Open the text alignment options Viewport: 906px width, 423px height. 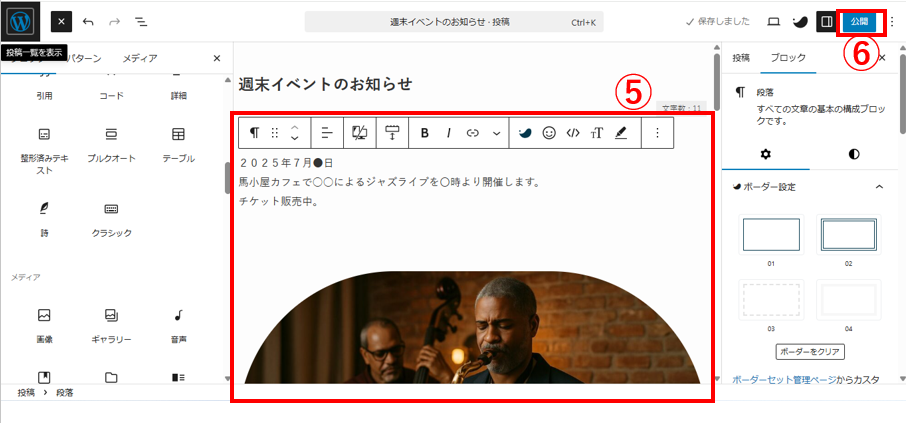pyautogui.click(x=327, y=133)
